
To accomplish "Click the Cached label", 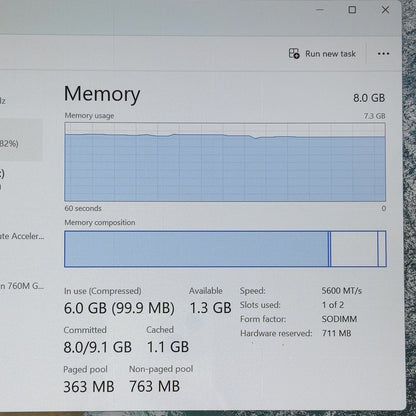I will pos(160,330).
